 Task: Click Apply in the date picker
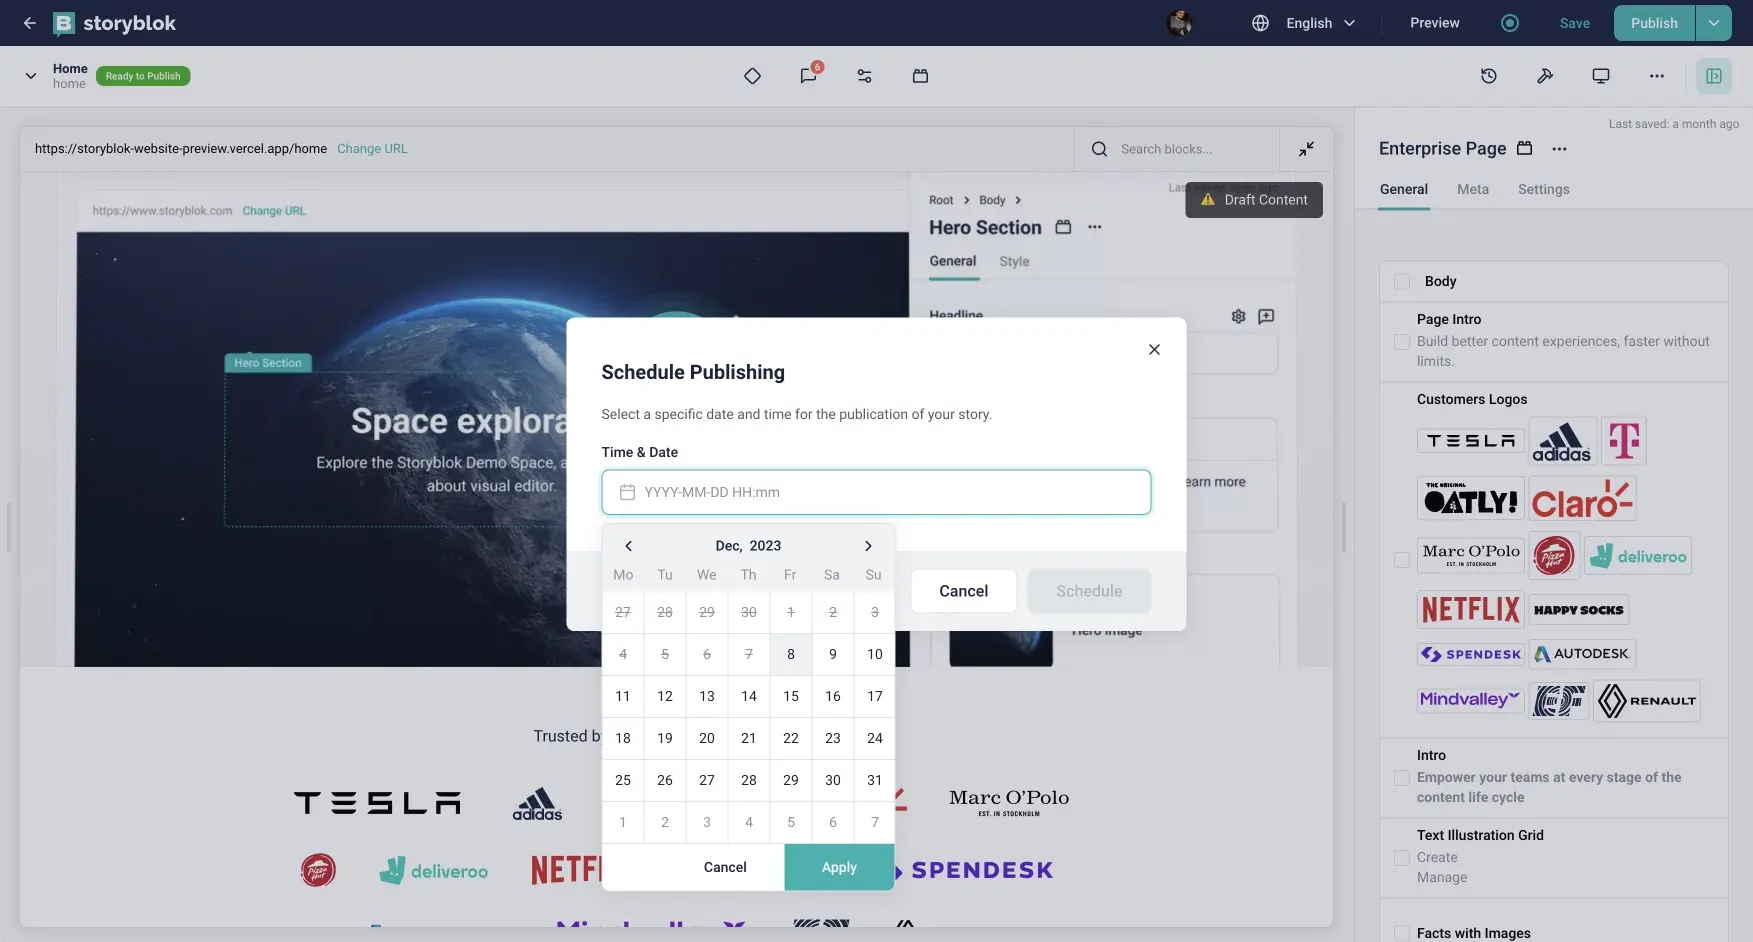pos(839,867)
